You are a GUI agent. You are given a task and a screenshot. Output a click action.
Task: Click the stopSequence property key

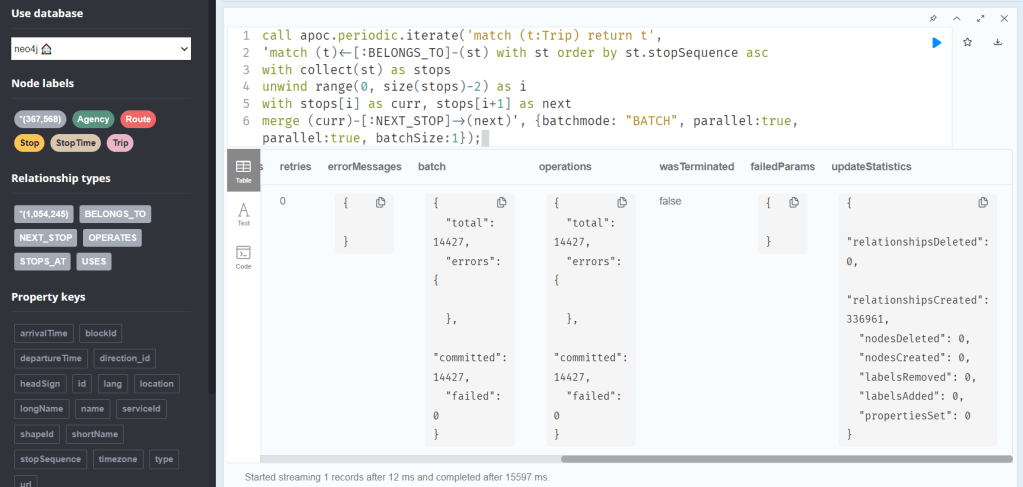[x=47, y=459]
